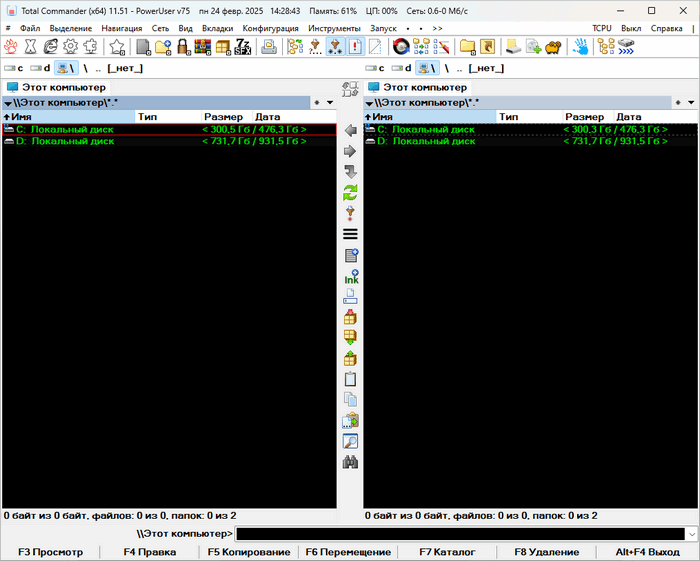
Task: Open right panel path history dropdown arrow
Action: pyautogui.click(x=691, y=103)
